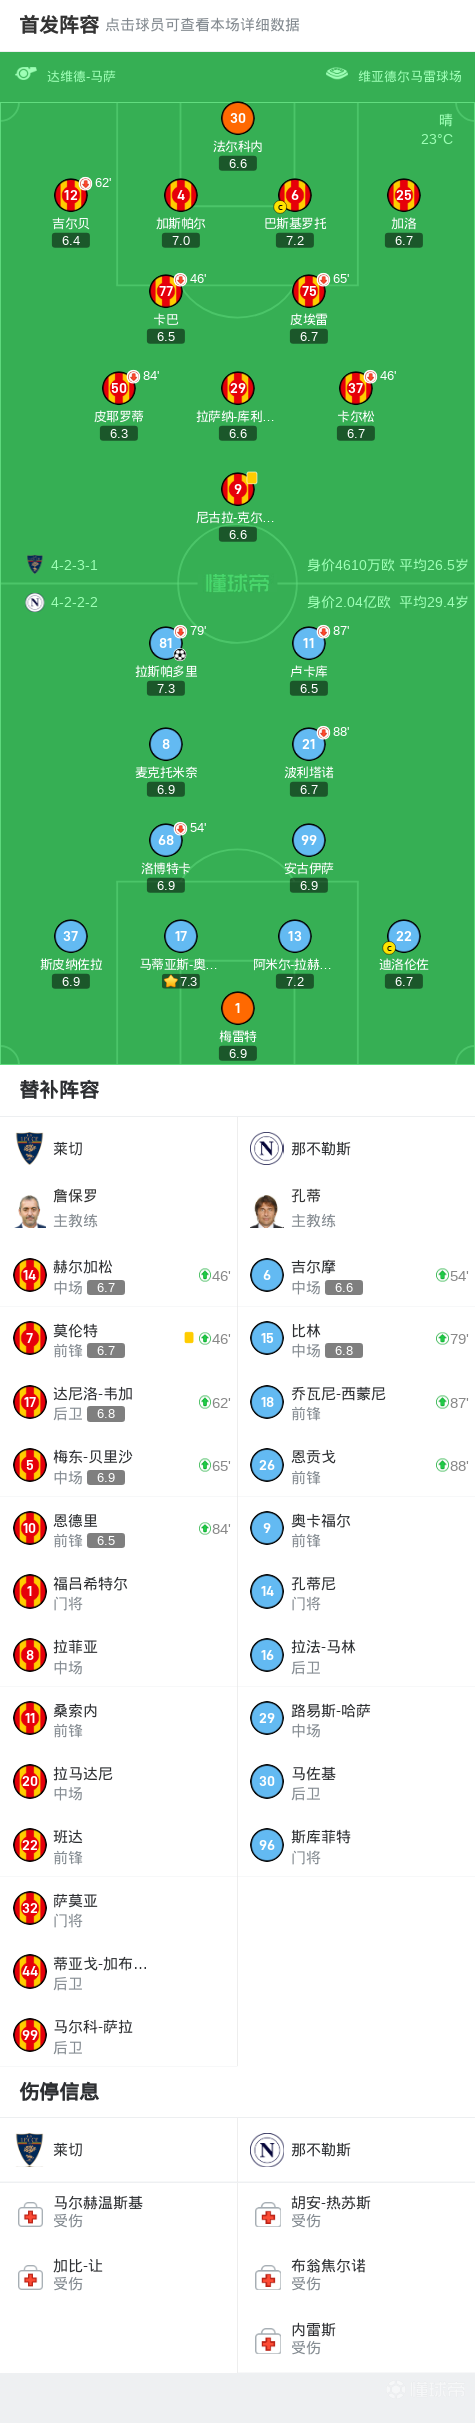Select 马蒂亚斯-奥 number 17 star-rated player
The height and width of the screenshot is (2423, 475).
click(180, 936)
